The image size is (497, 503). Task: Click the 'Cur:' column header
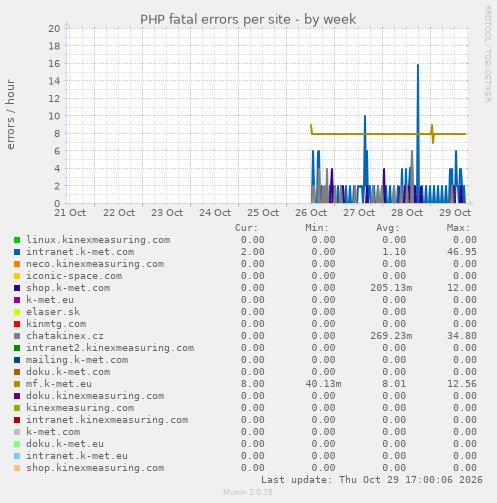tap(246, 228)
